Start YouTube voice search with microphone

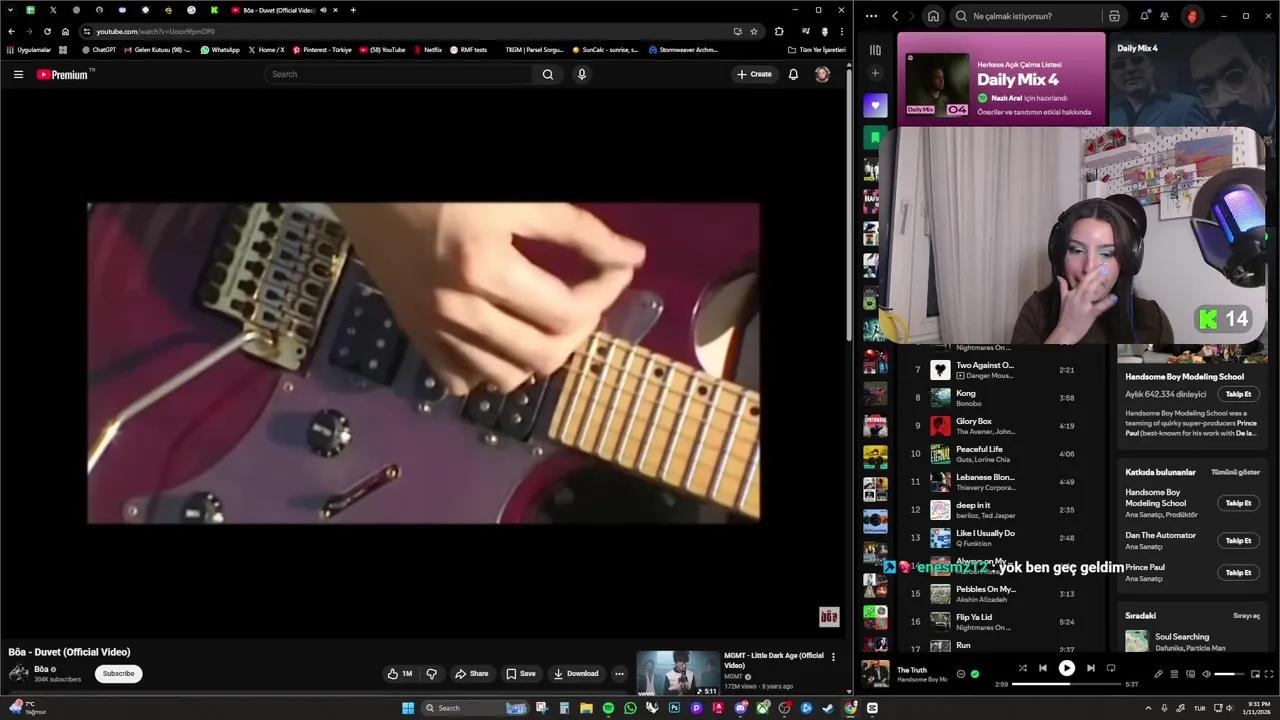tap(581, 74)
